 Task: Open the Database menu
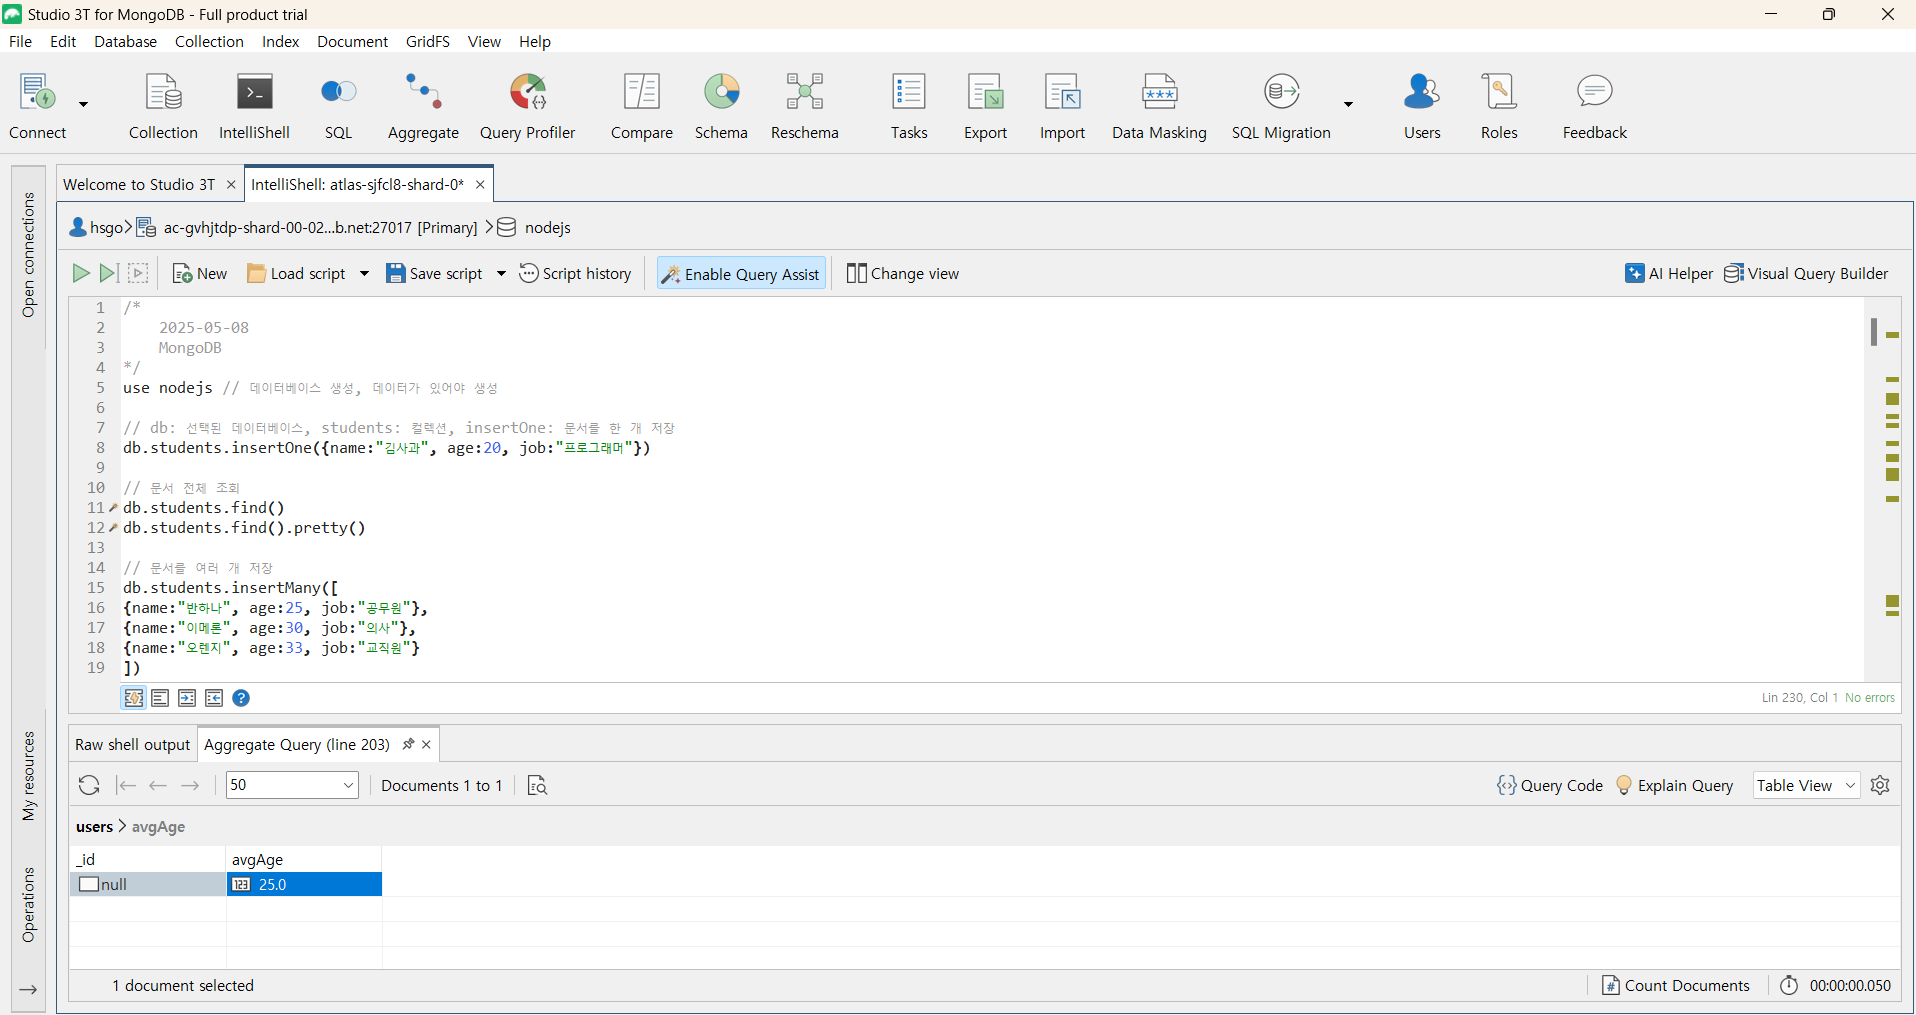126,41
